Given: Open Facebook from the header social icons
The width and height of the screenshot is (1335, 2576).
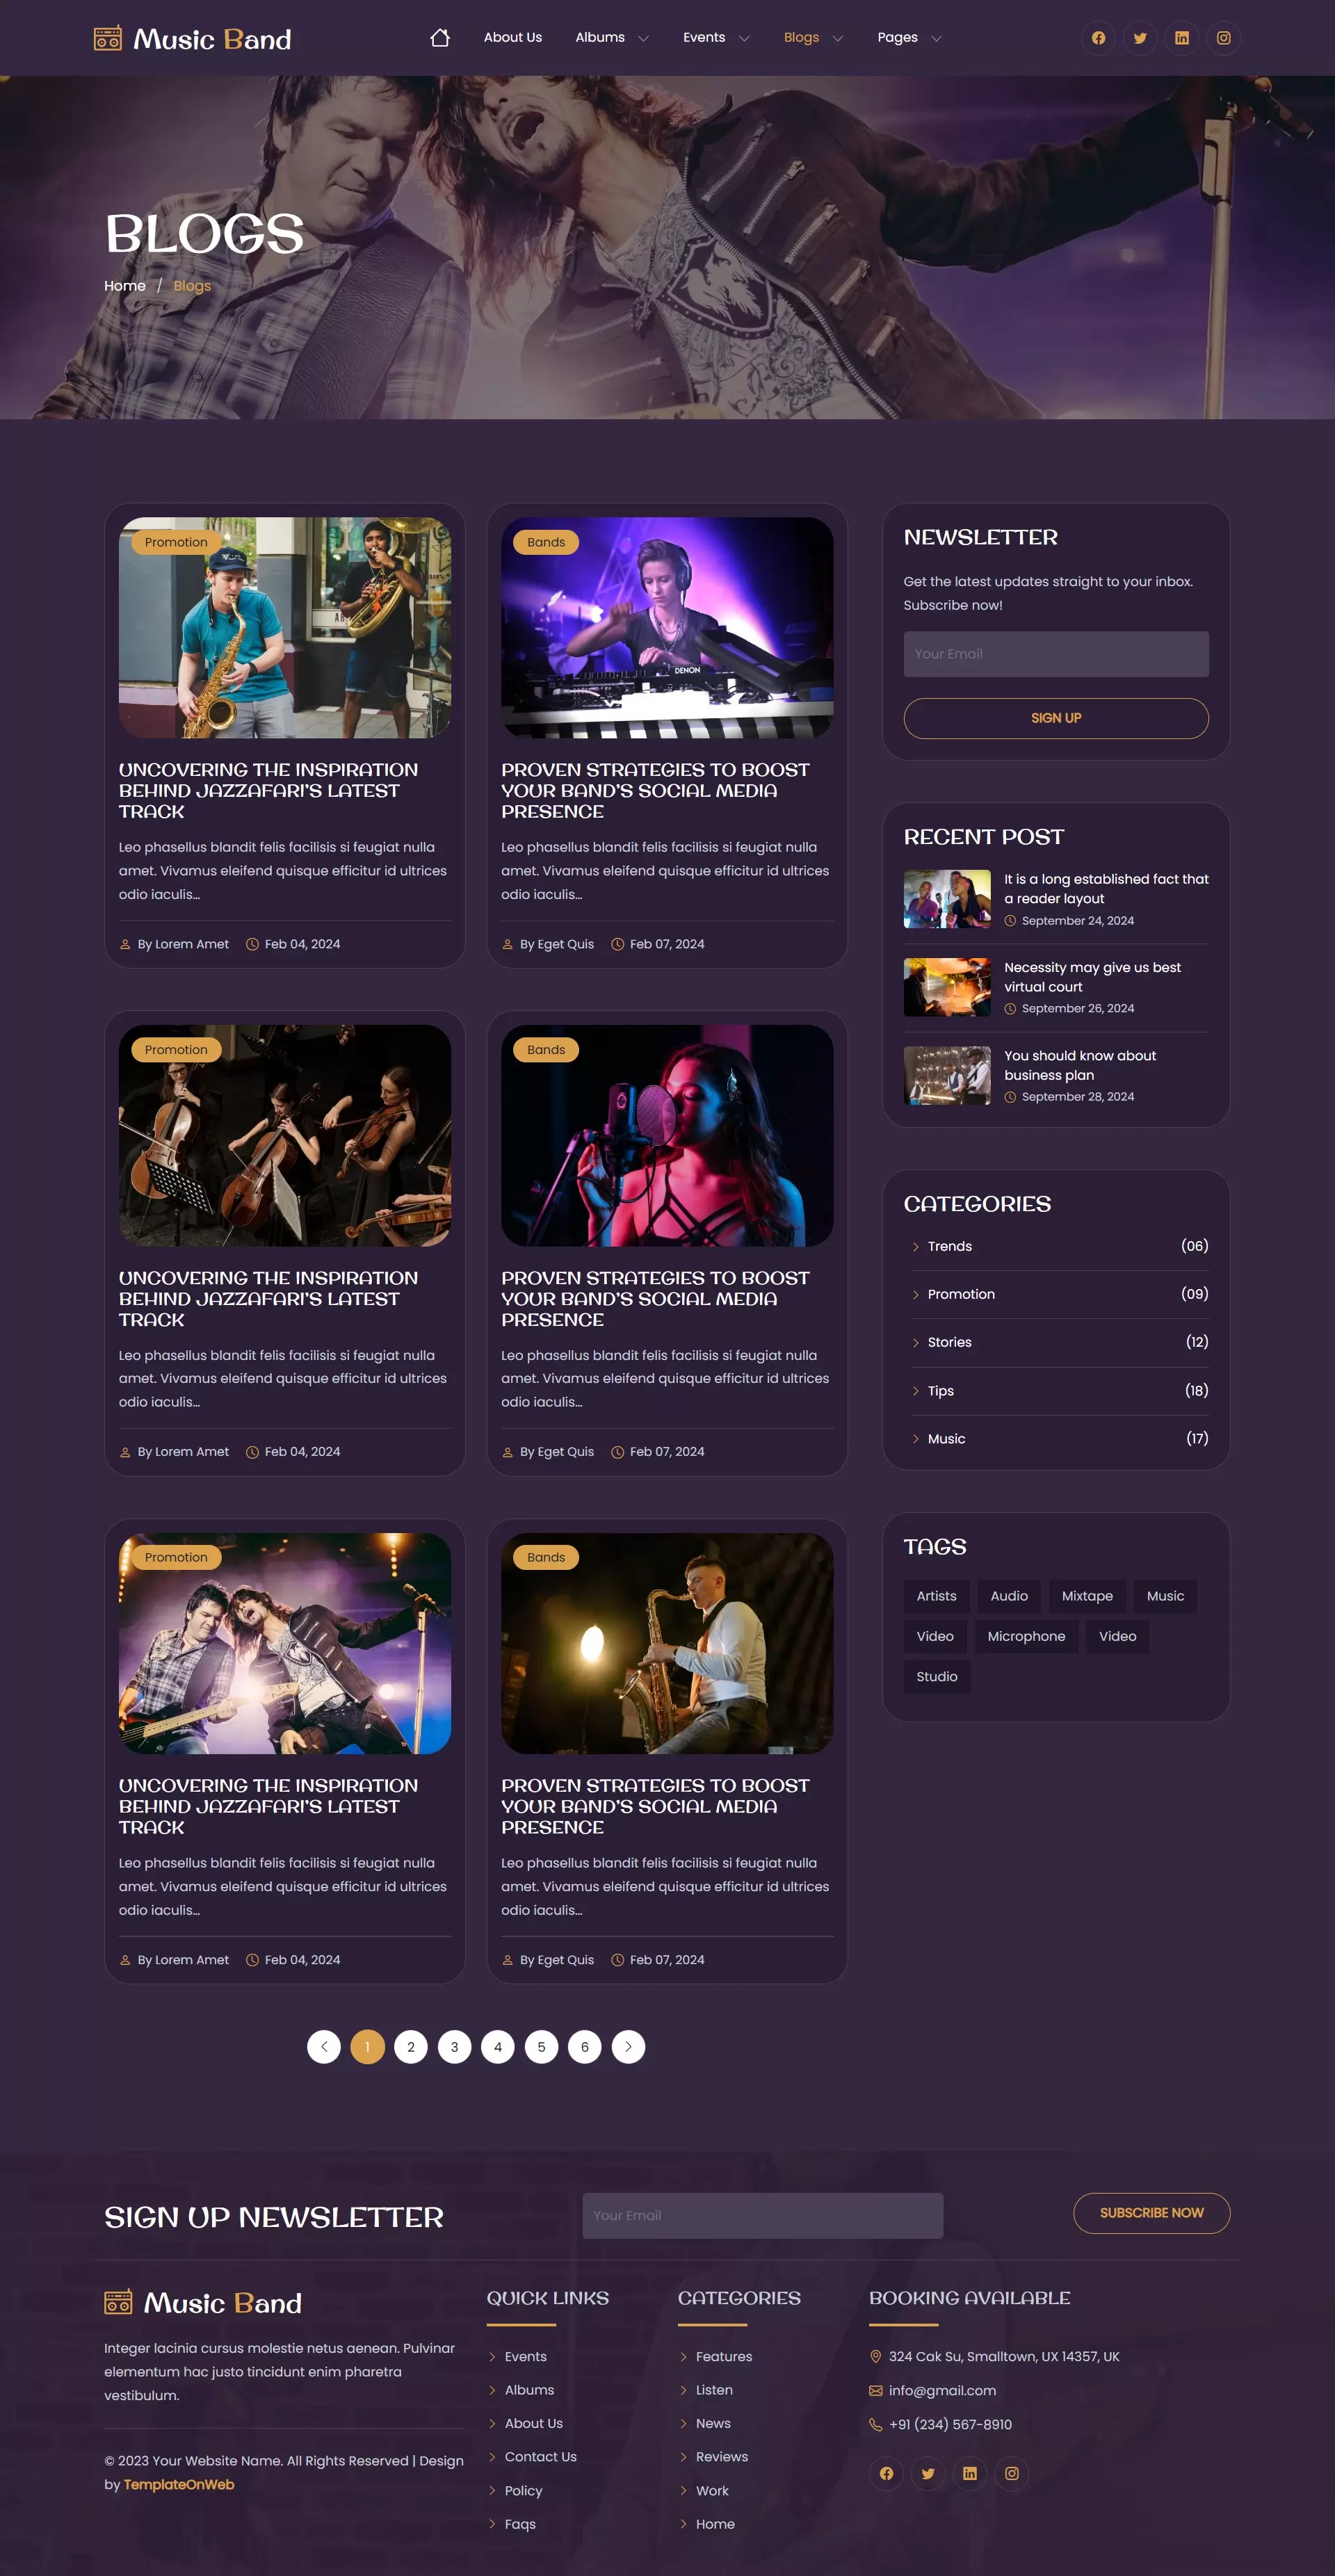Looking at the screenshot, I should pos(1097,38).
